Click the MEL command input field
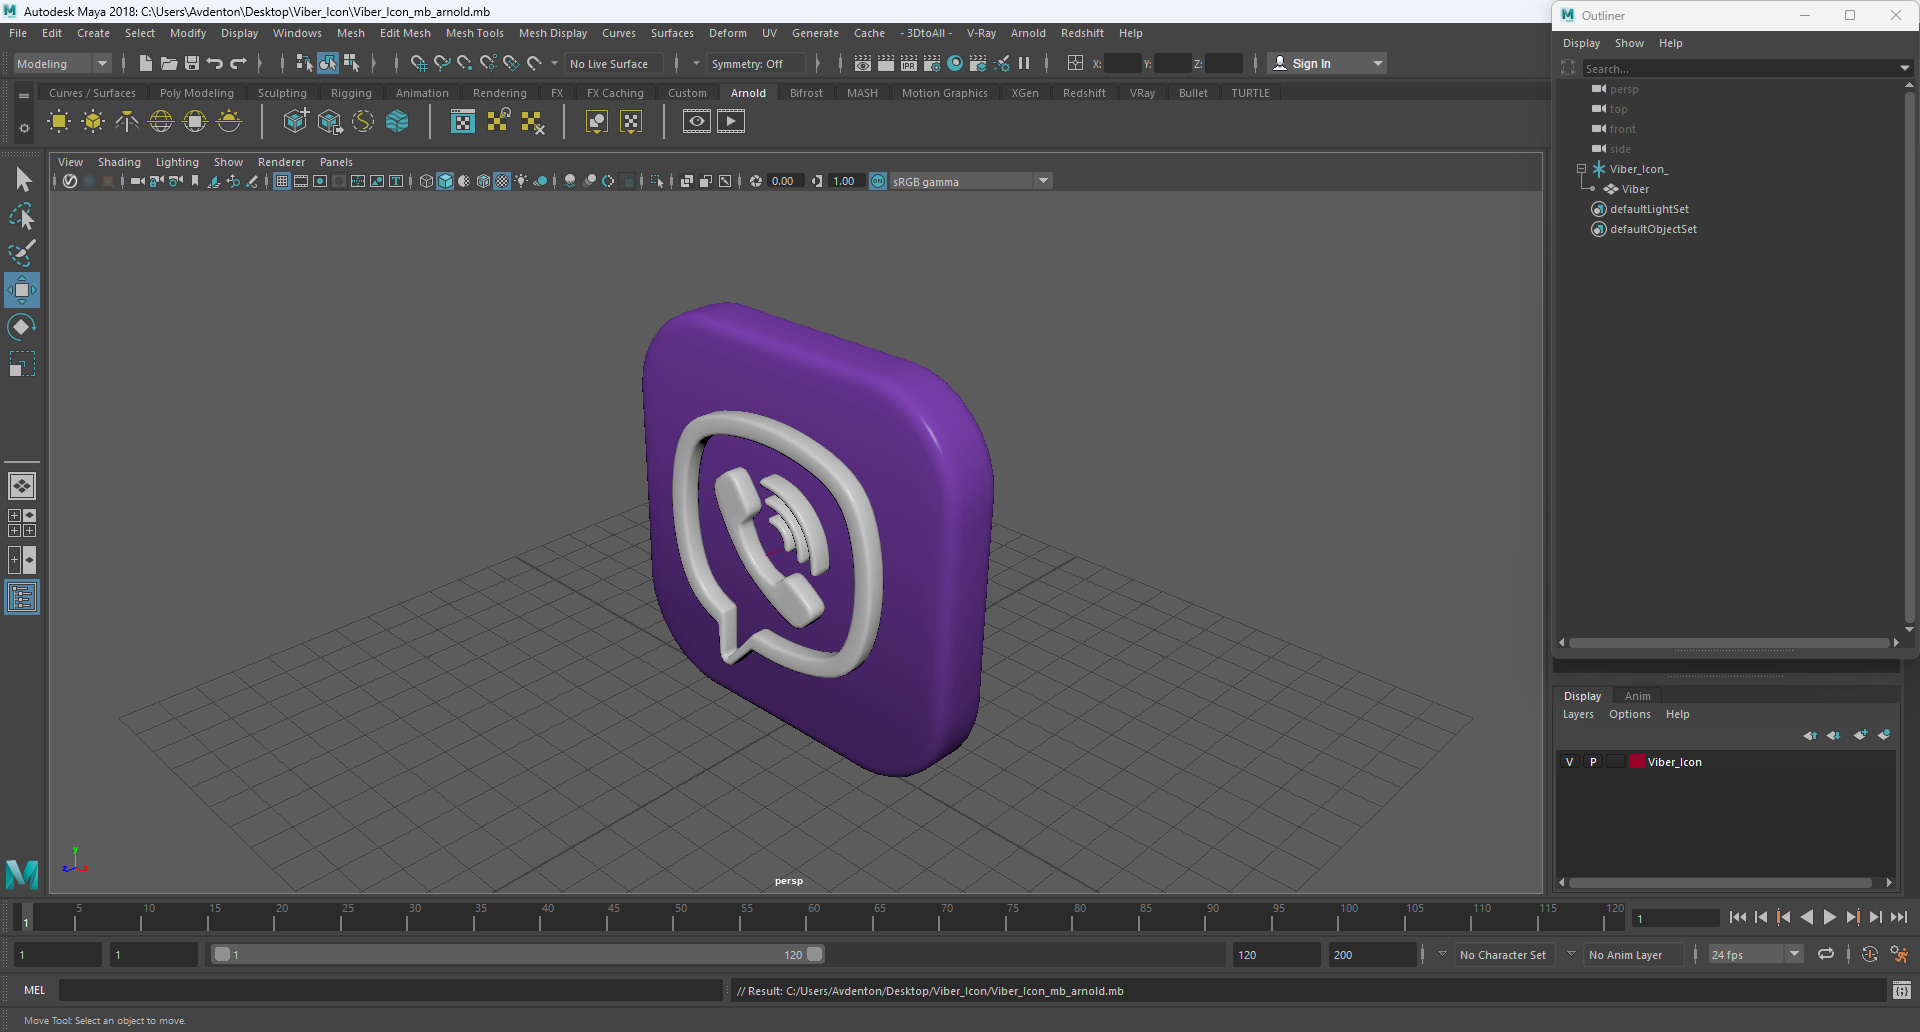This screenshot has height=1032, width=1920. tap(391, 991)
